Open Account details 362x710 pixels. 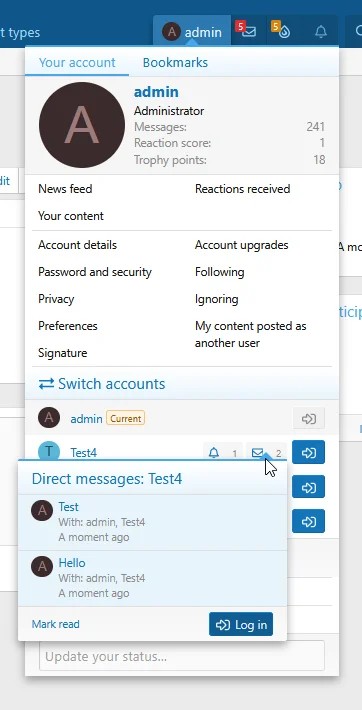[x=77, y=245]
